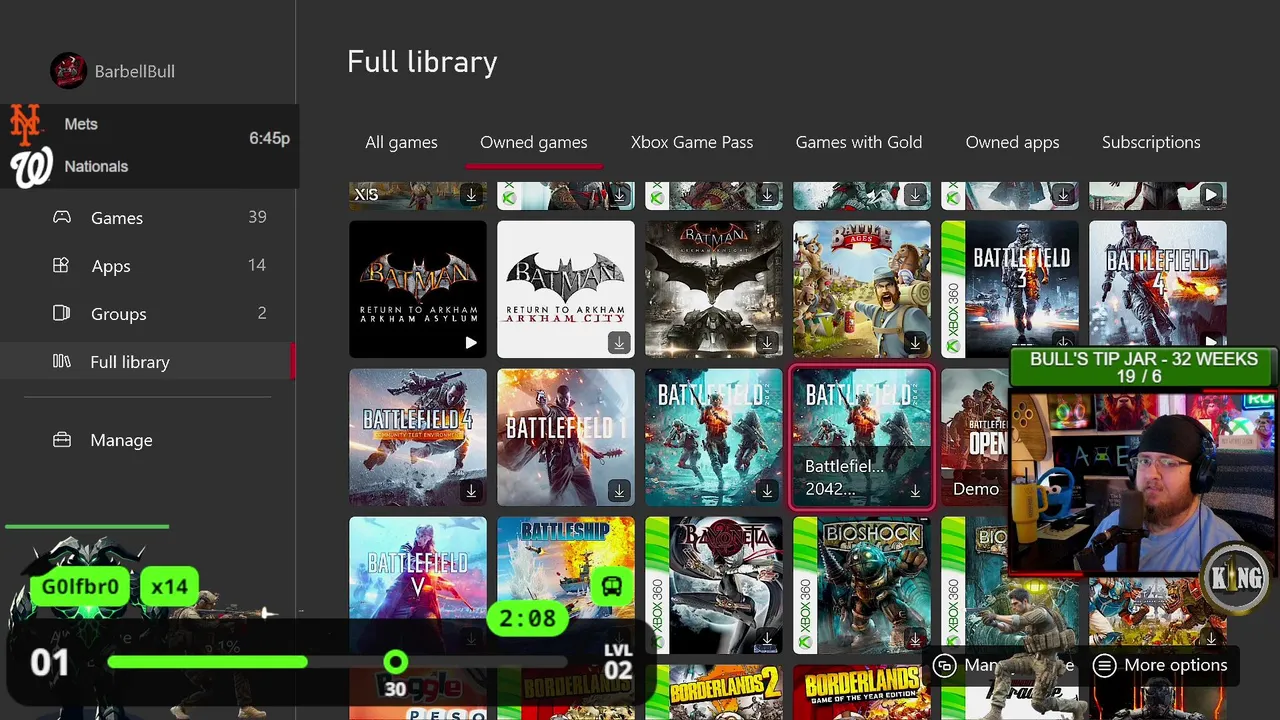Click the King logo on webcam
The image size is (1280, 720).
(x=1236, y=578)
